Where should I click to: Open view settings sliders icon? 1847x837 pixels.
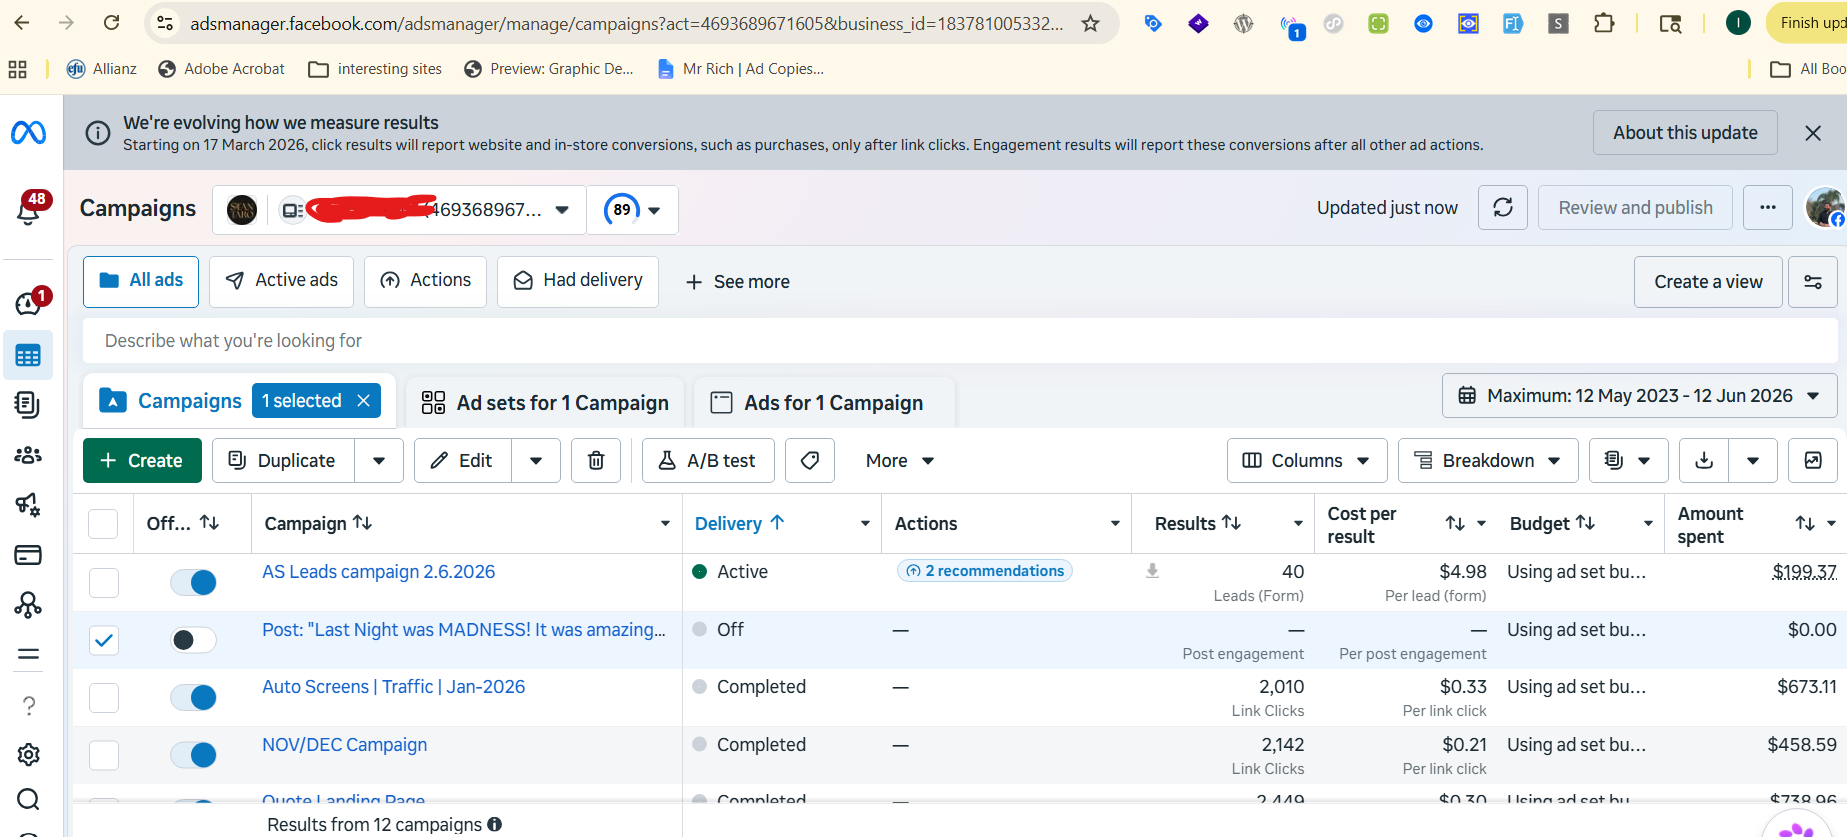pos(1812,282)
